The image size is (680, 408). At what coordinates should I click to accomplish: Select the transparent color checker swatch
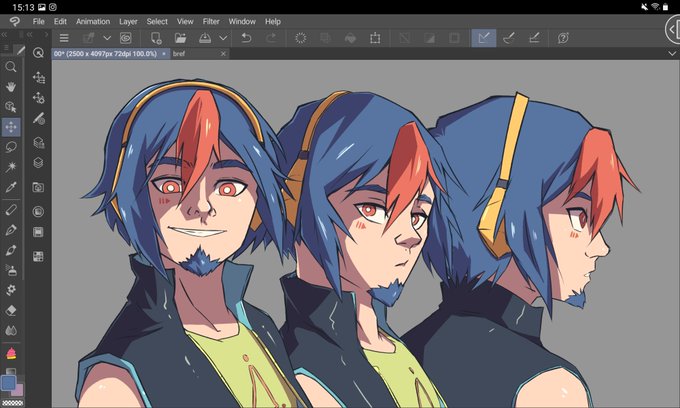click(x=12, y=403)
